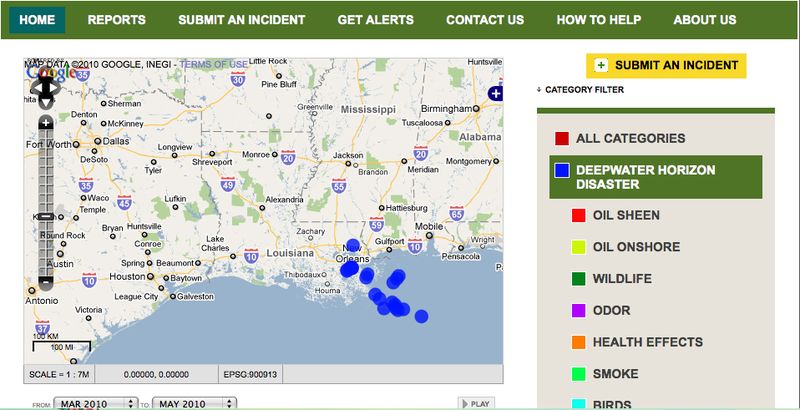Collapse the CATEGORY FILTER section
800x410 pixels.
(580, 90)
